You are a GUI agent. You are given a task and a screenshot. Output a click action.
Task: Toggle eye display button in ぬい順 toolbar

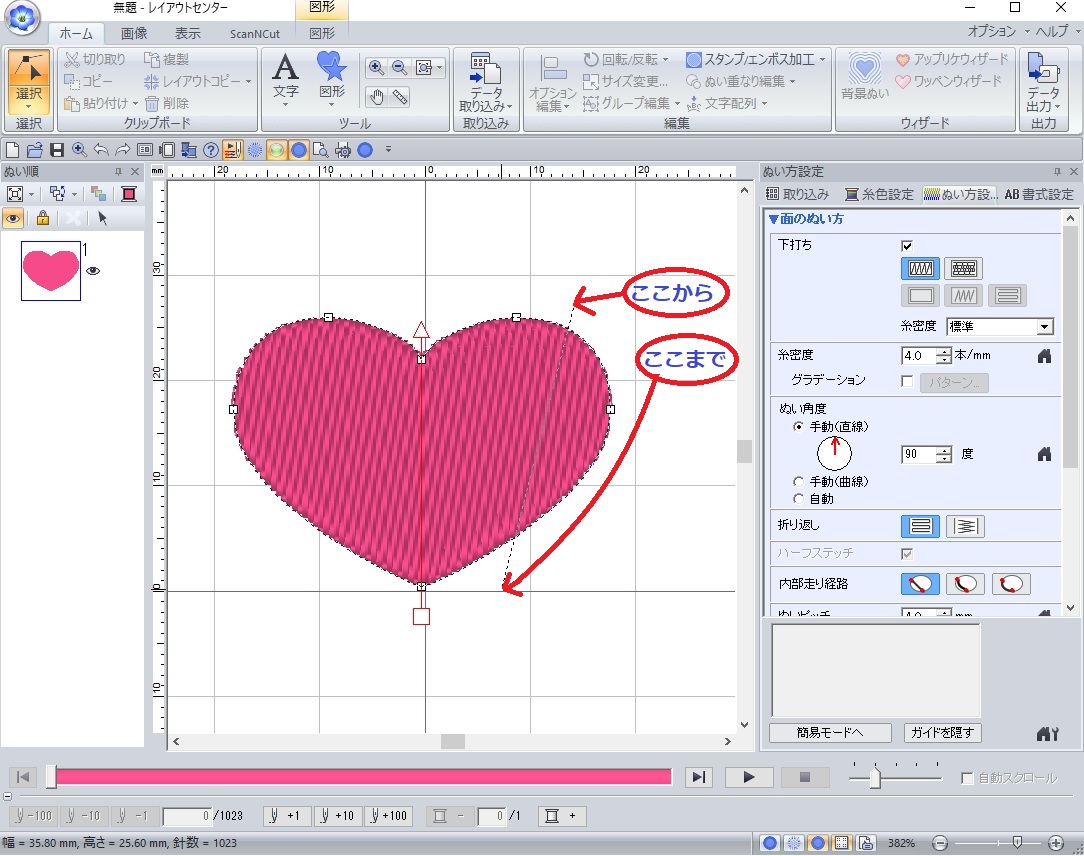pyautogui.click(x=12, y=218)
